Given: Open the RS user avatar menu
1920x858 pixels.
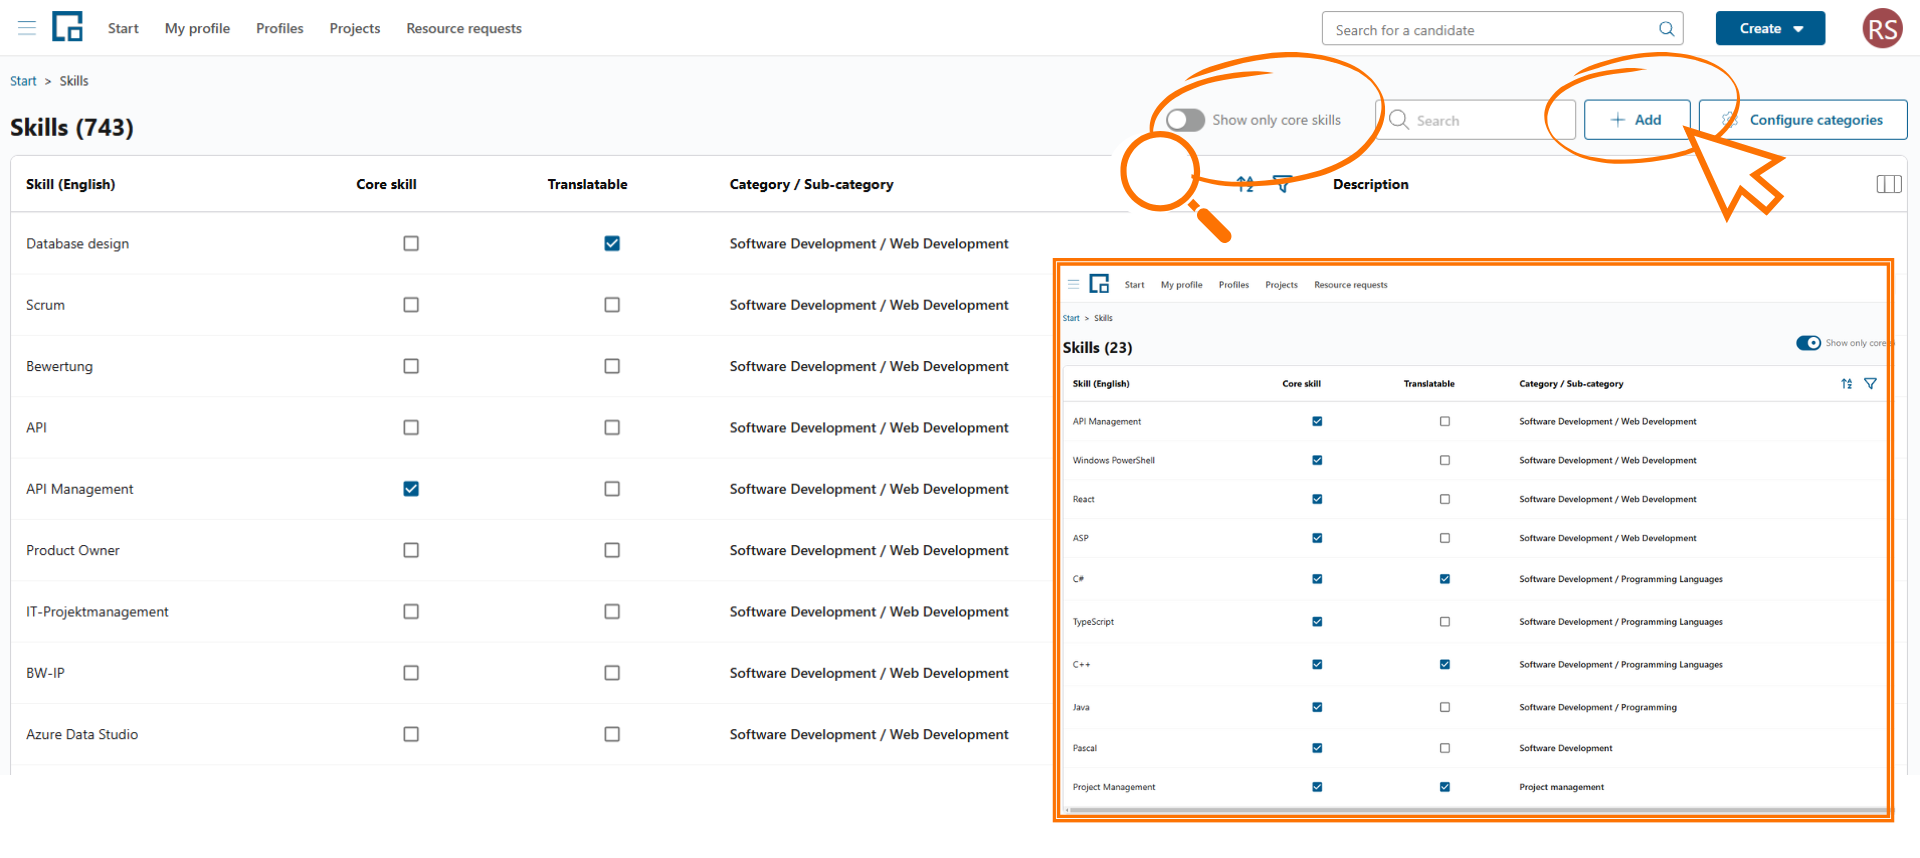Looking at the screenshot, I should click(x=1882, y=28).
